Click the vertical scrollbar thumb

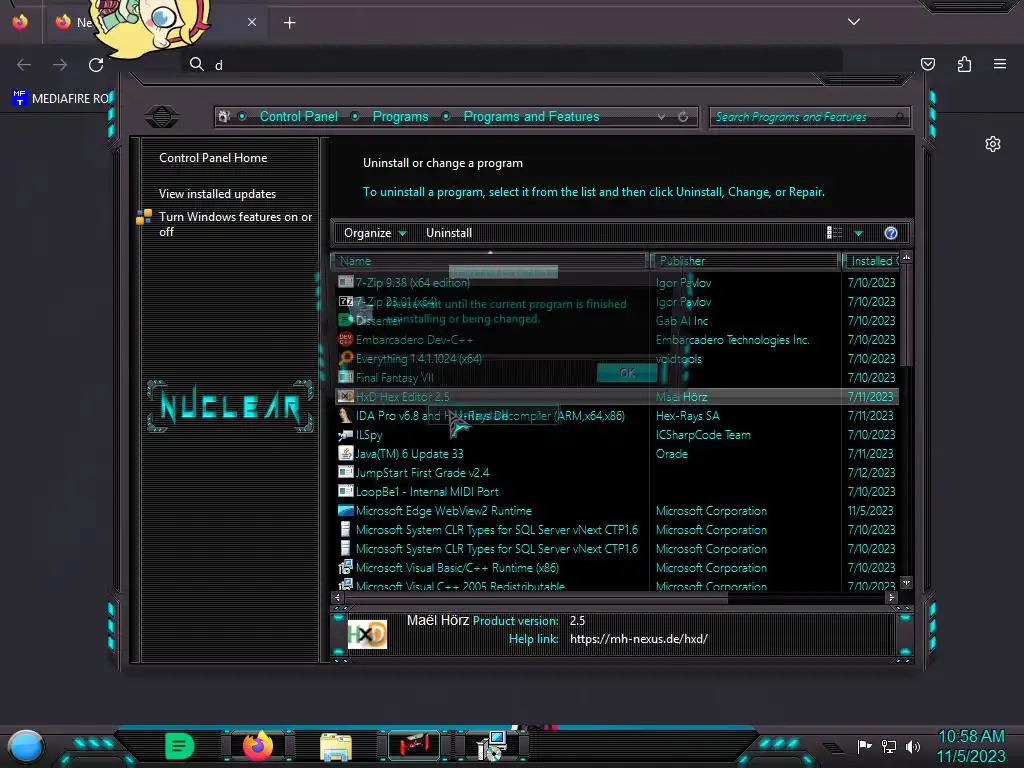[906, 315]
